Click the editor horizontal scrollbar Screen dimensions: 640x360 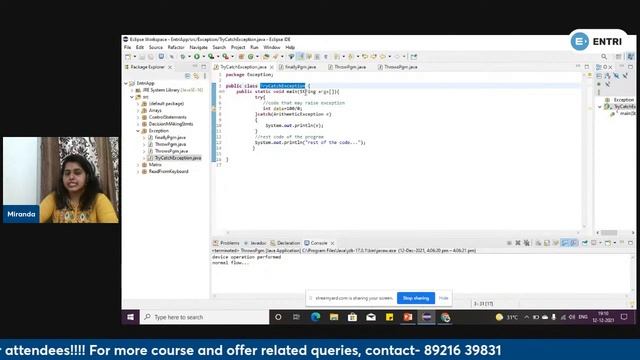coord(404,232)
